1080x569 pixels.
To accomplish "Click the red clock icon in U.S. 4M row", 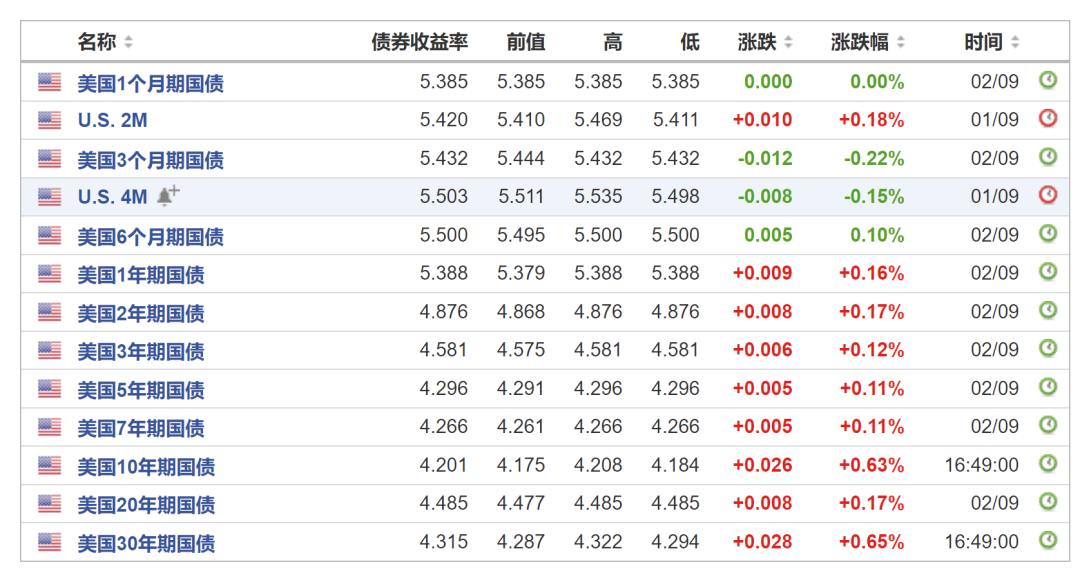I will point(1047,195).
